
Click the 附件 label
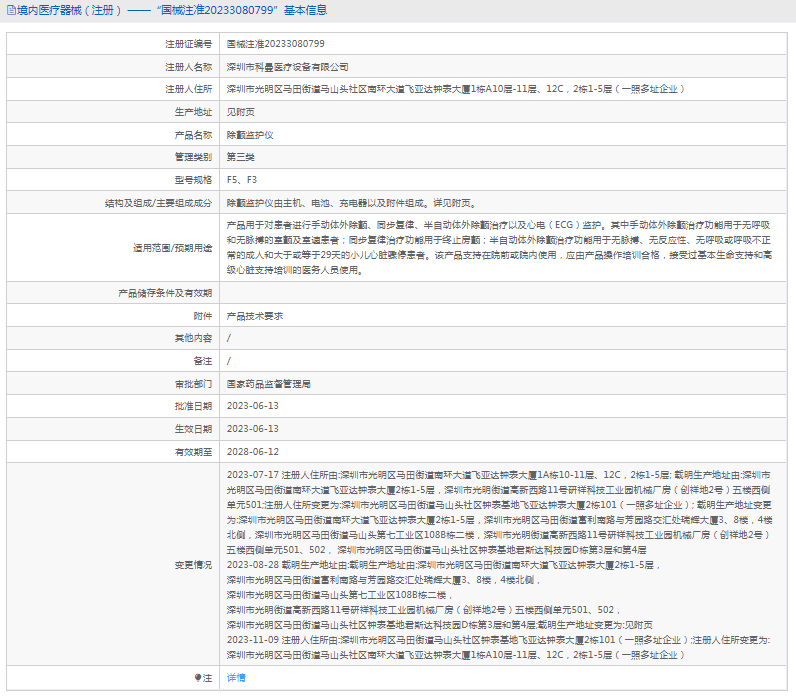203,316
